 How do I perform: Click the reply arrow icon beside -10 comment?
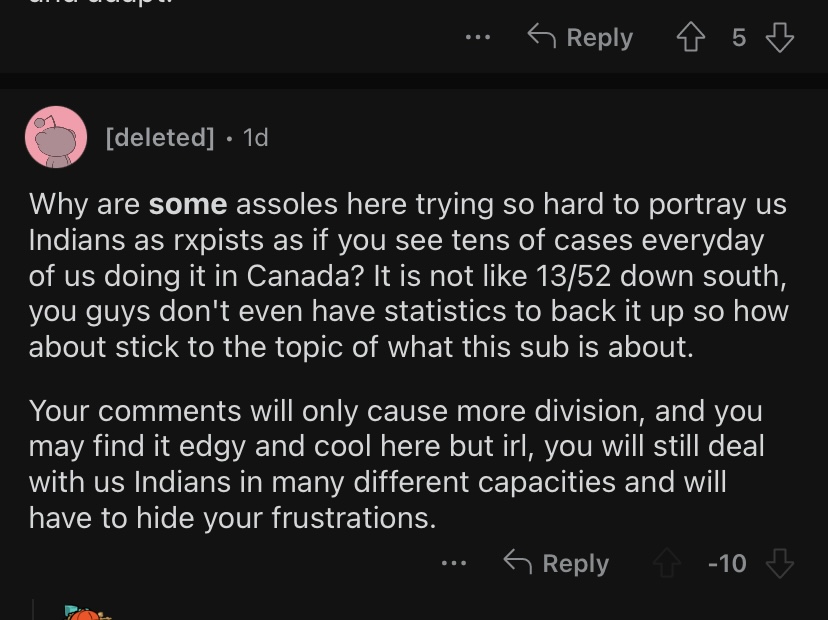pos(518,561)
